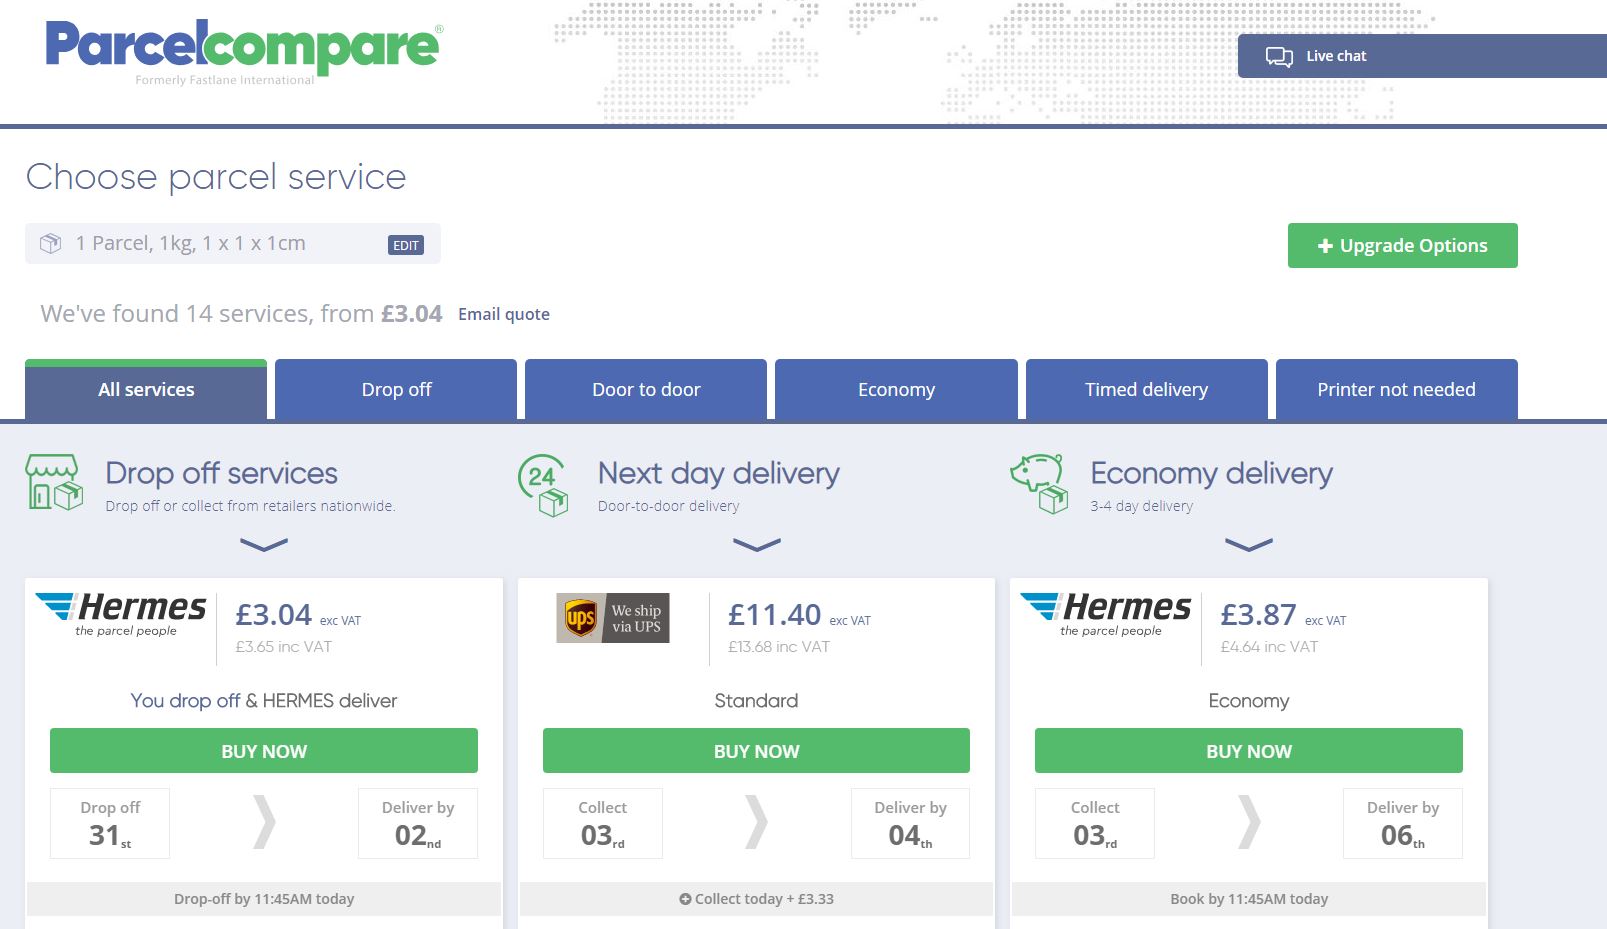This screenshot has height=929, width=1607.
Task: Click the Deliver by 06th date box
Action: (x=1403, y=824)
